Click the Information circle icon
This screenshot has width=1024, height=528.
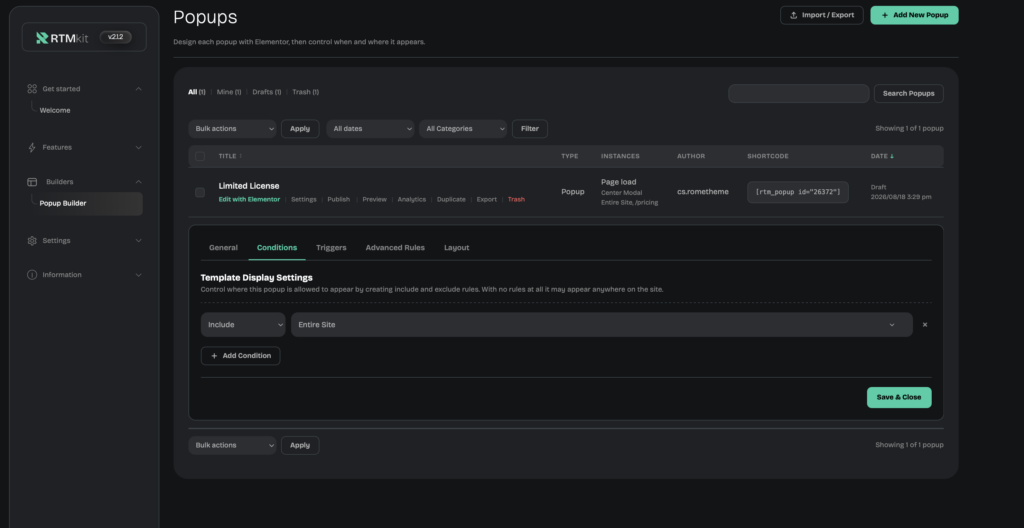point(32,275)
